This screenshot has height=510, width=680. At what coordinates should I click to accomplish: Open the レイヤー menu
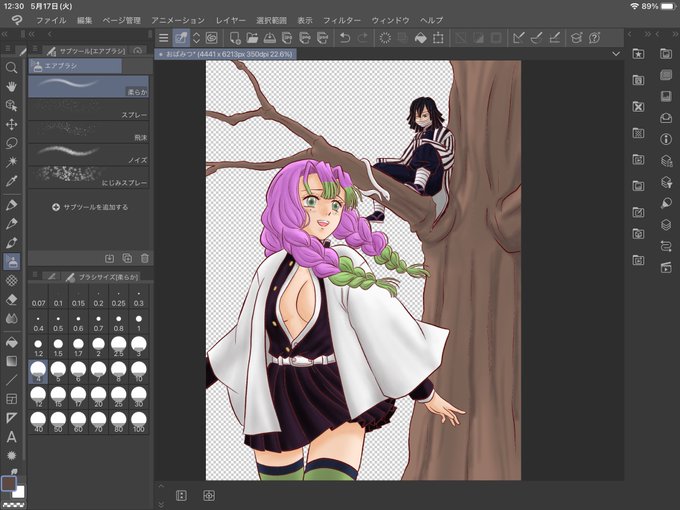coord(231,20)
